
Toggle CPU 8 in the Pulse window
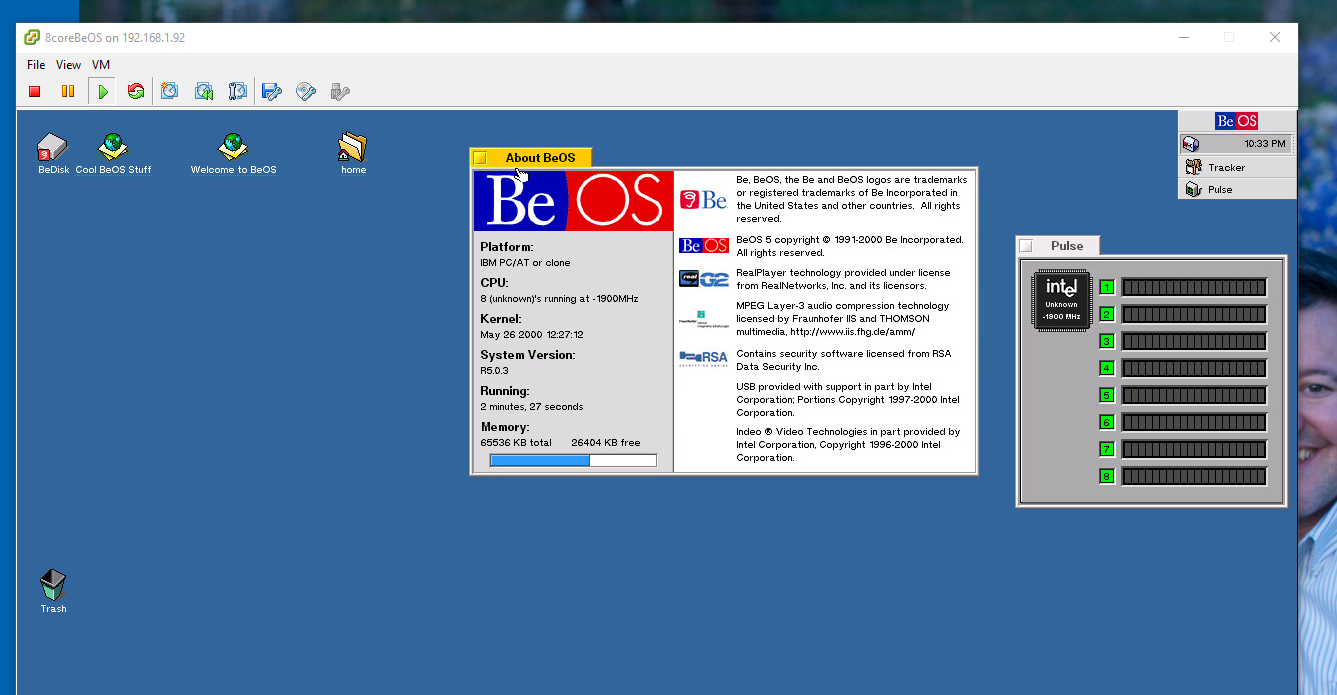[x=1106, y=476]
